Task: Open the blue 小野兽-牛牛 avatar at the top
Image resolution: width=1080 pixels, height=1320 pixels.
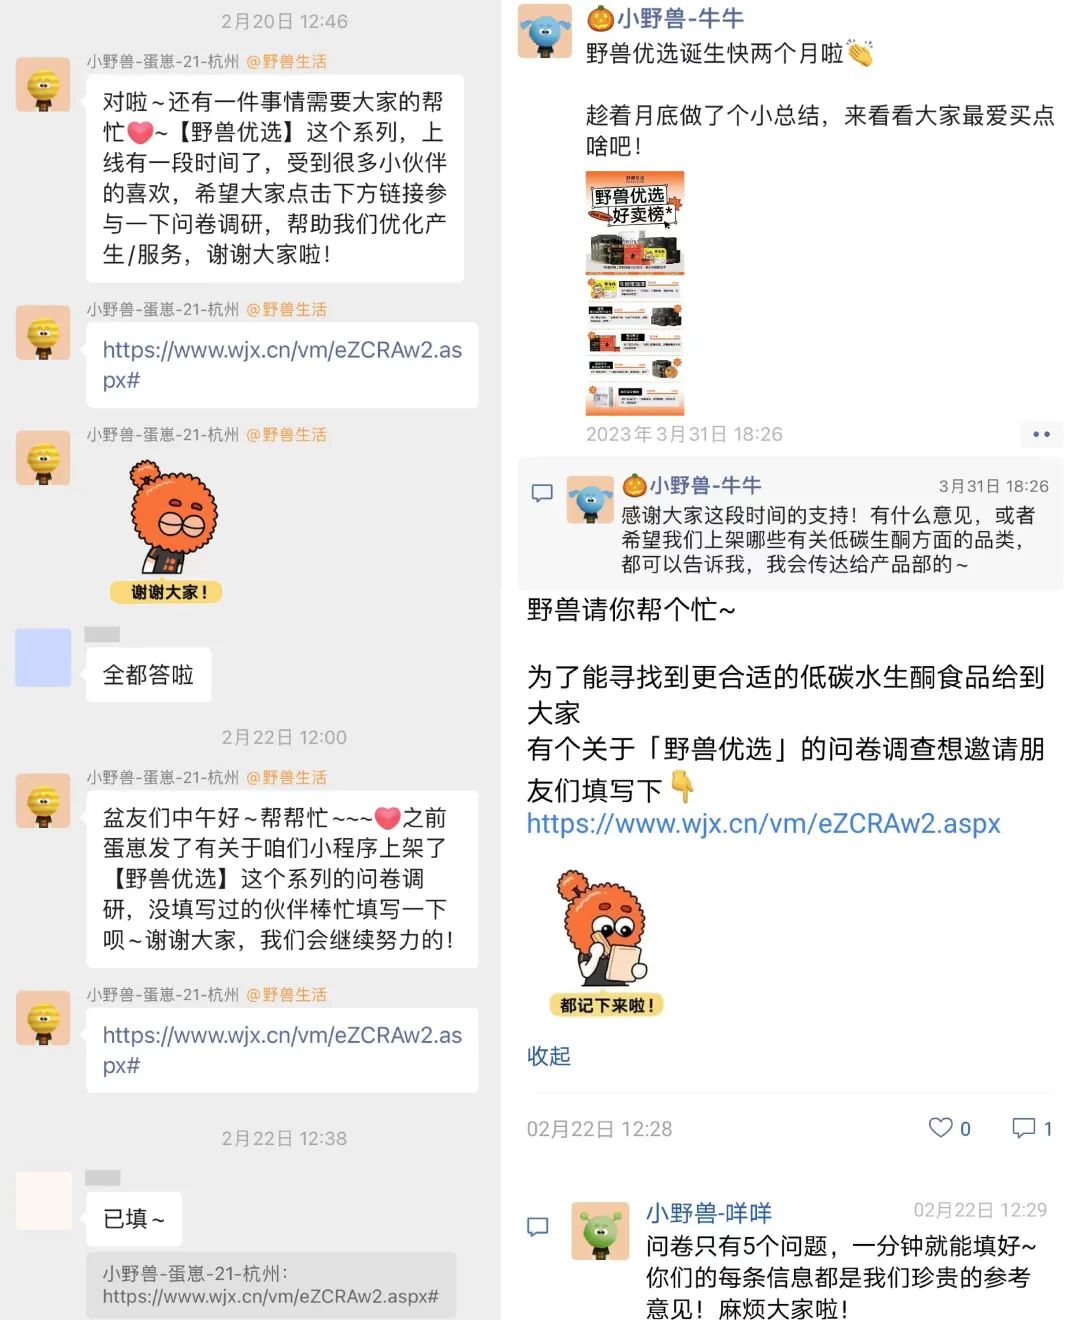Action: 545,31
